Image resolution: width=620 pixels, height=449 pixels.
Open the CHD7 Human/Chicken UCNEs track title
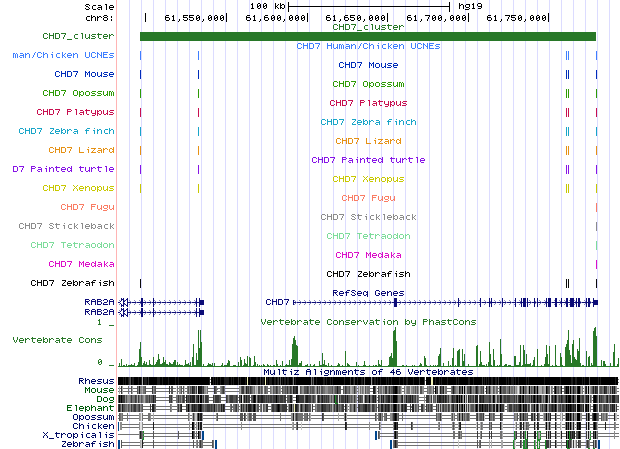coord(368,46)
